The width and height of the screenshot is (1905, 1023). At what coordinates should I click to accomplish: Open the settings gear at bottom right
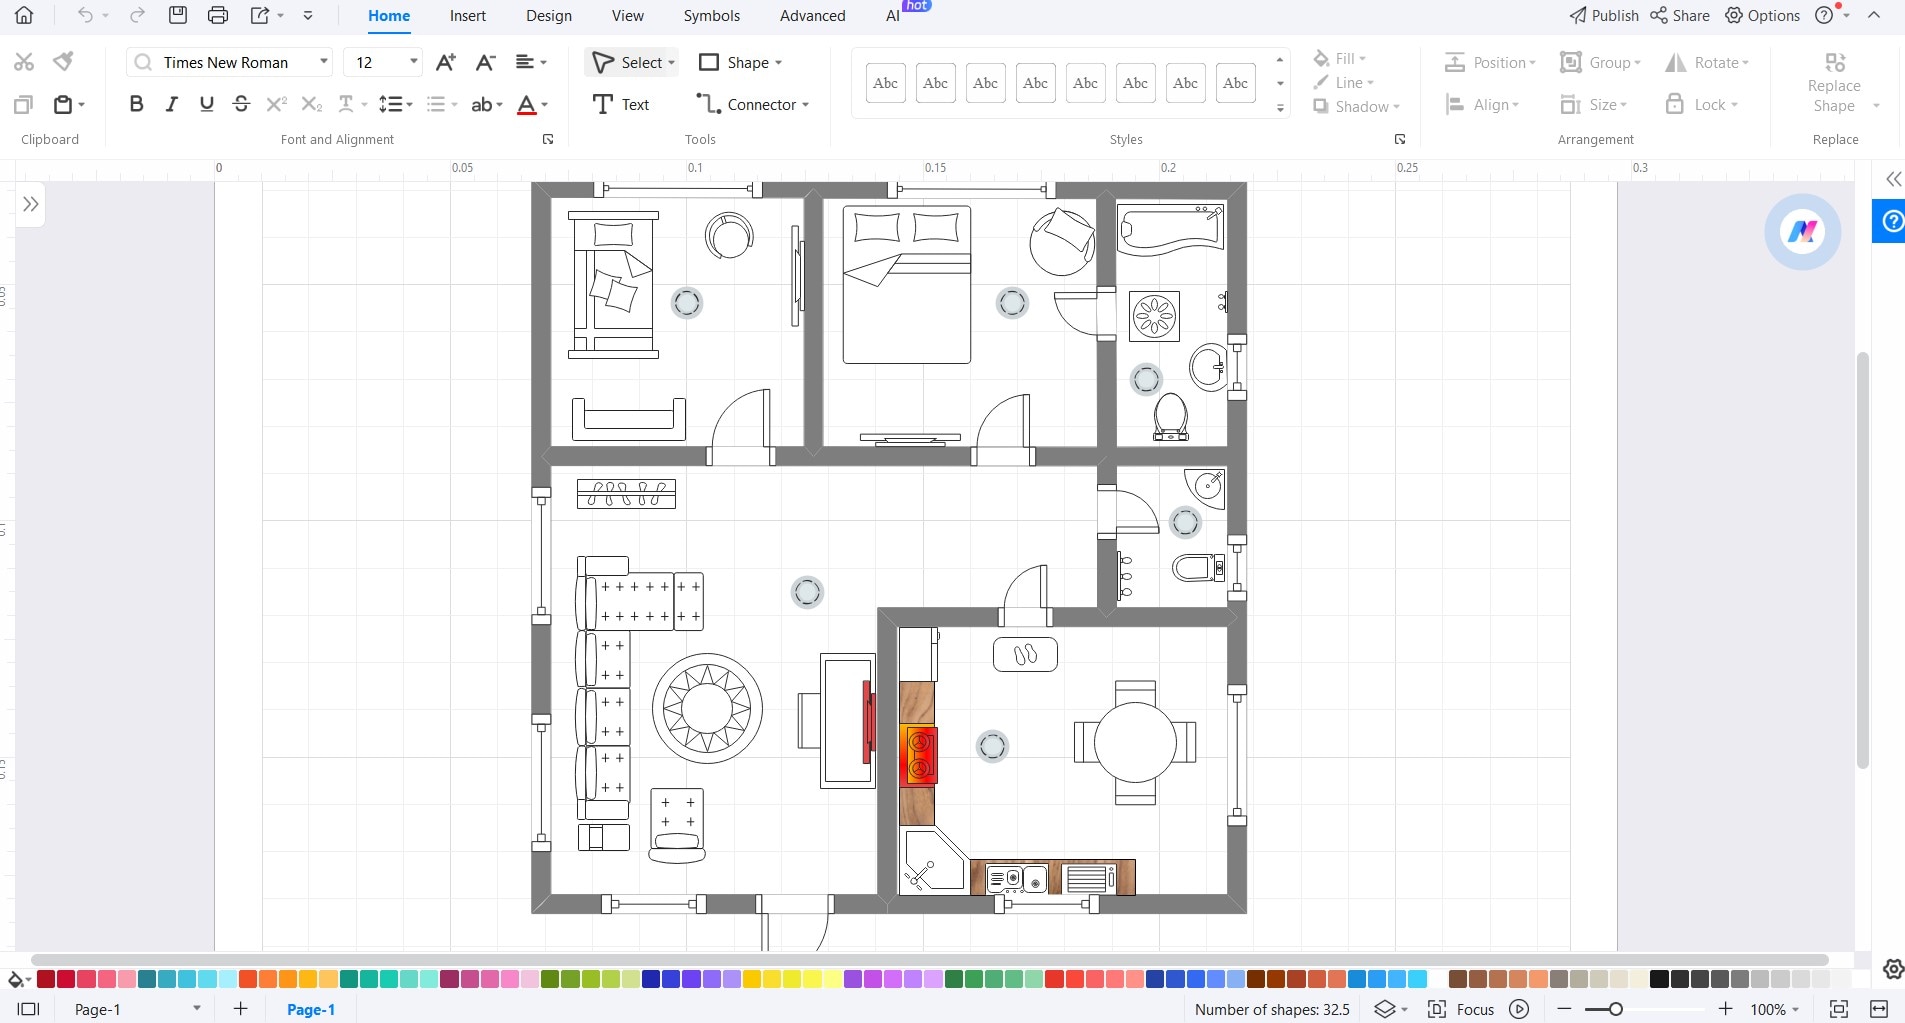(1893, 969)
